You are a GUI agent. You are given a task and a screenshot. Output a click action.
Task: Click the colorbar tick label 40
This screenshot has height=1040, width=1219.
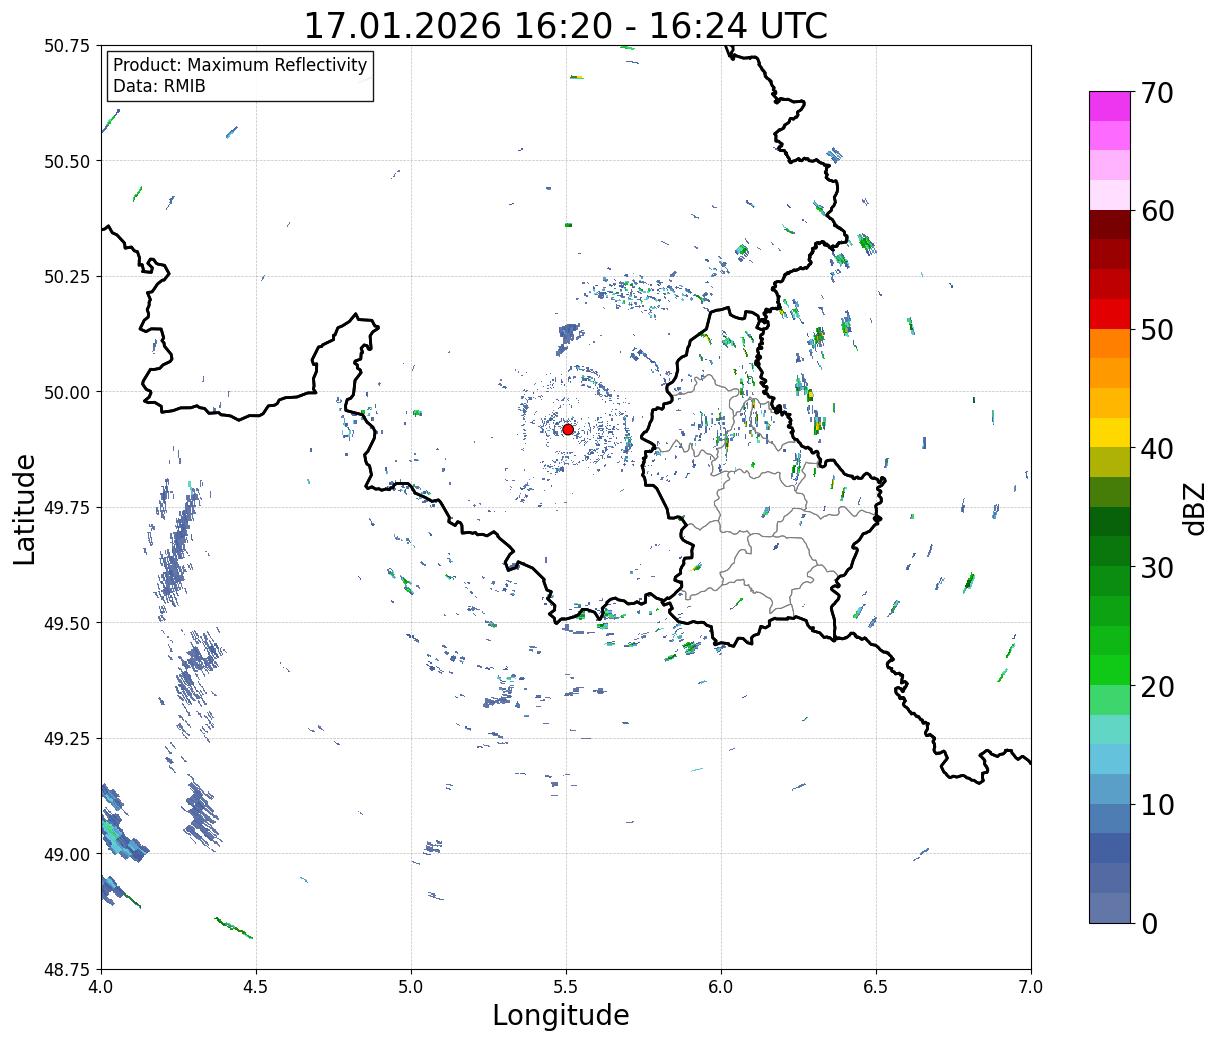1157,449
